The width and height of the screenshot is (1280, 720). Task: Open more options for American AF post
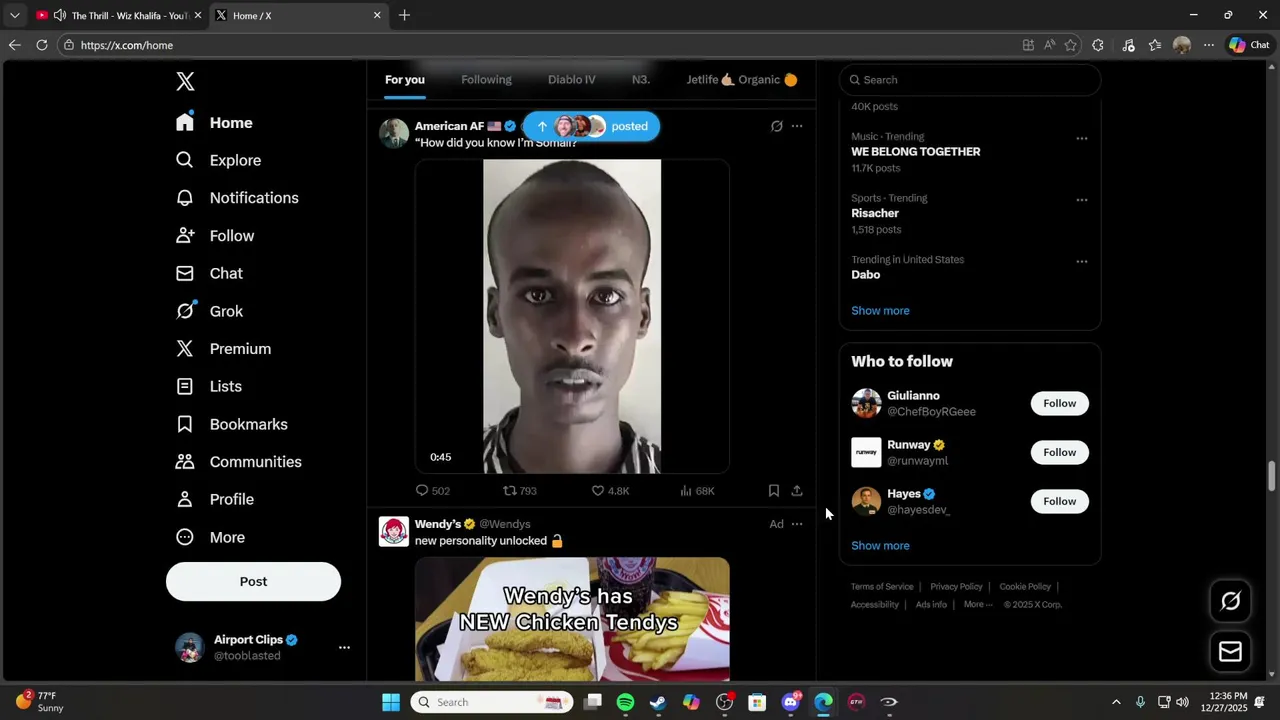(797, 126)
